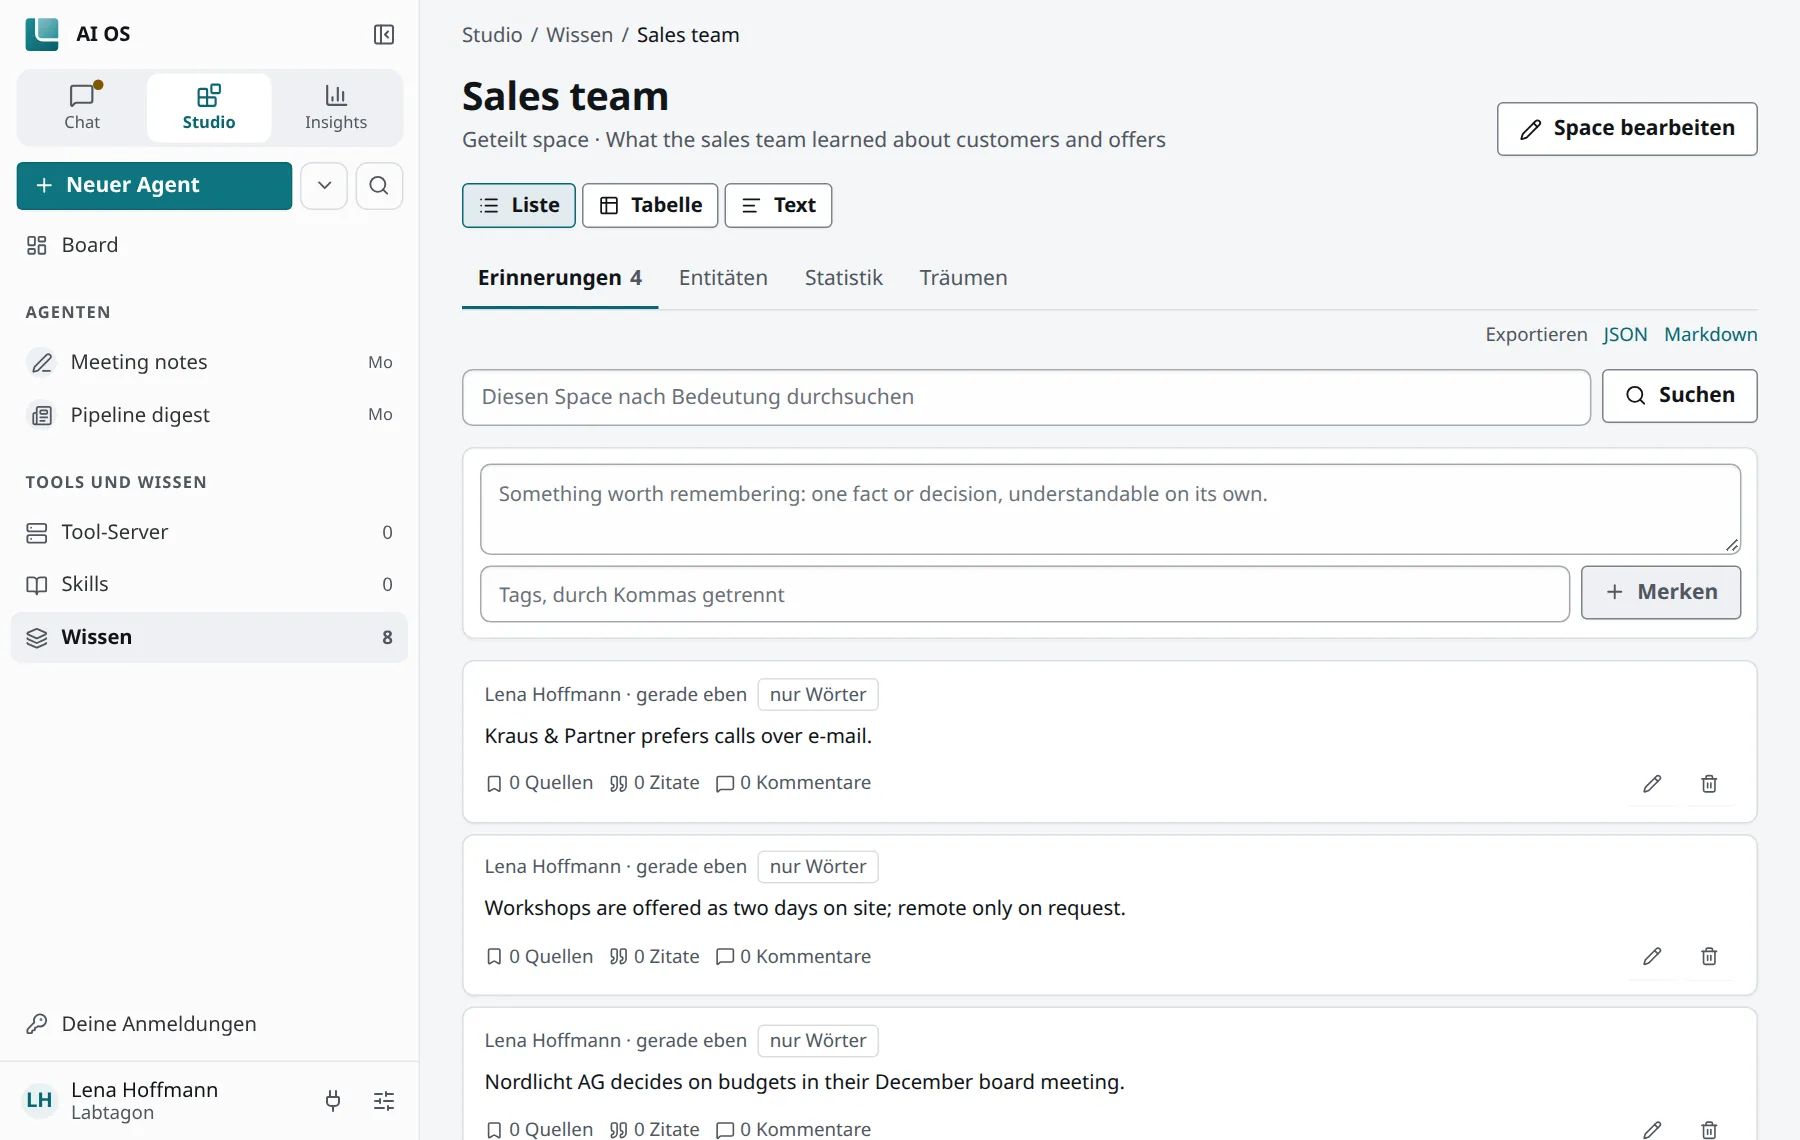The image size is (1800, 1140).
Task: Select the Erinnerungen tab
Action: (560, 278)
